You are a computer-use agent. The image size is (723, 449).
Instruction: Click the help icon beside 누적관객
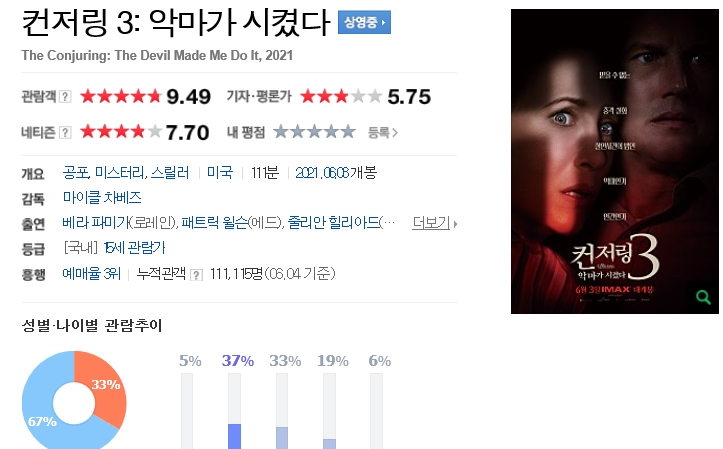197,275
